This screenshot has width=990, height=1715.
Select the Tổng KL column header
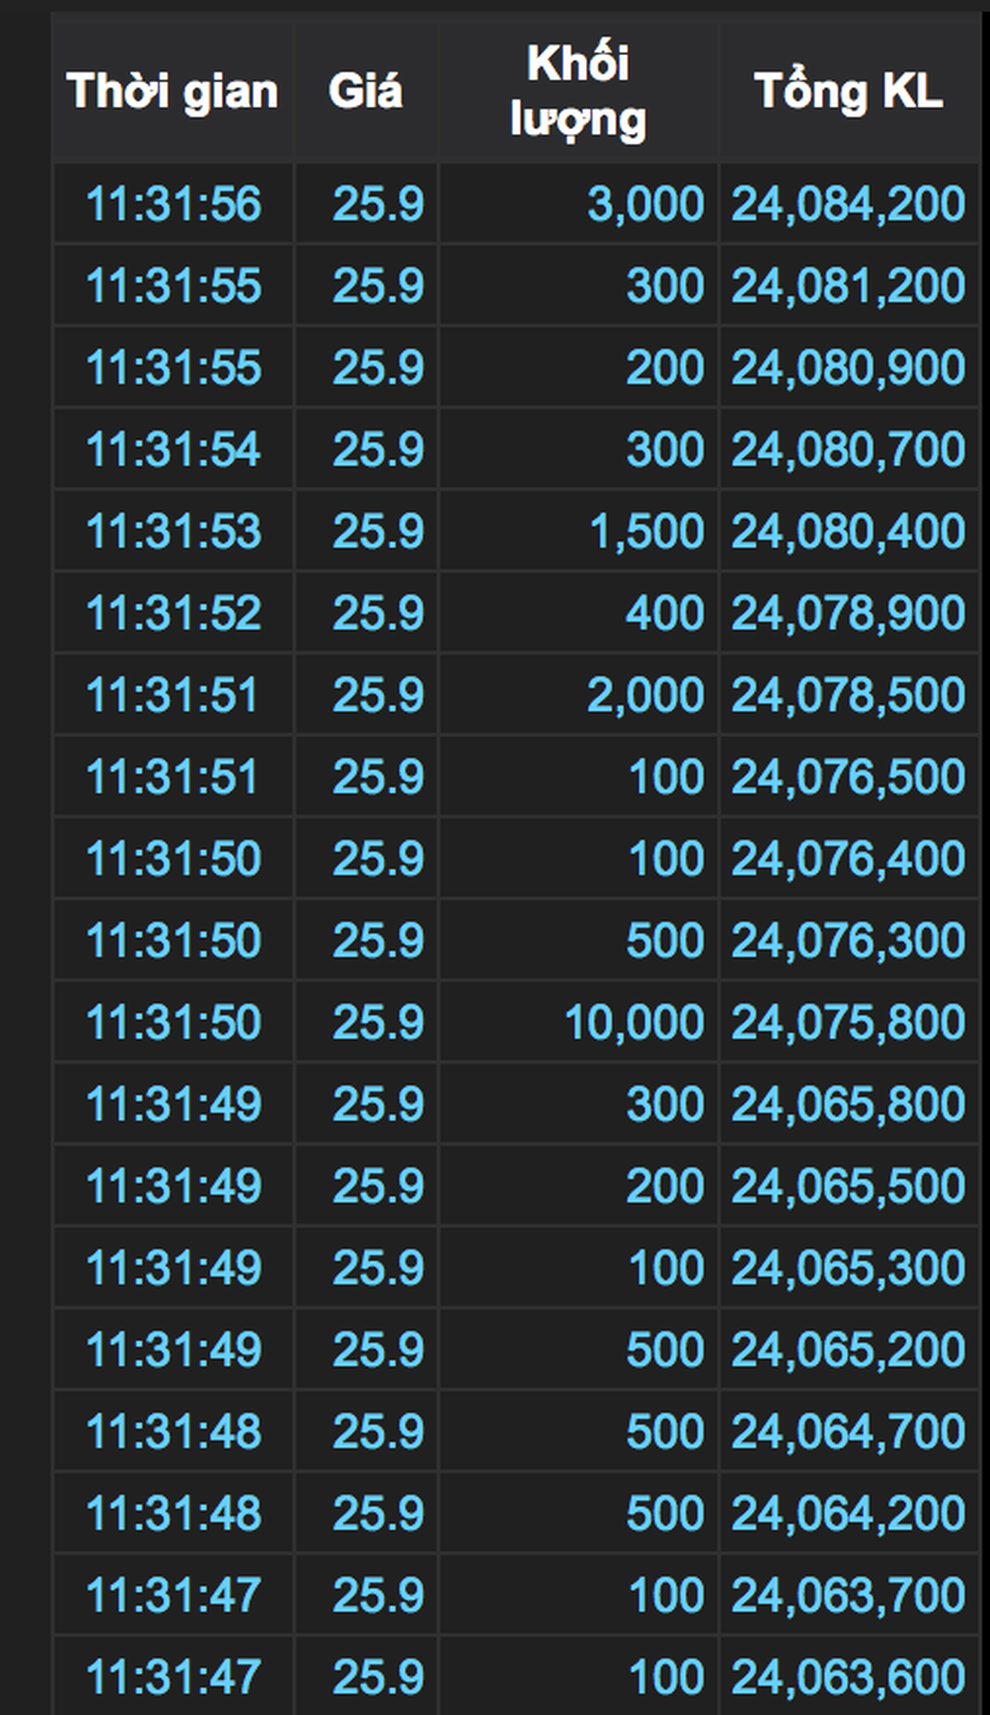848,92
